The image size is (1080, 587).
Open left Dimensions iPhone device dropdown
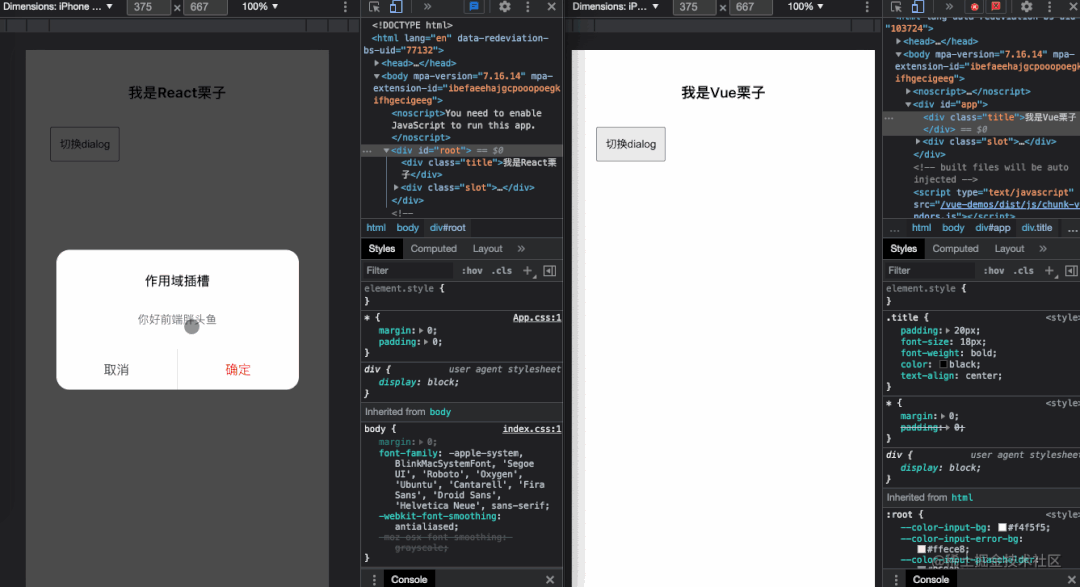click(x=58, y=7)
